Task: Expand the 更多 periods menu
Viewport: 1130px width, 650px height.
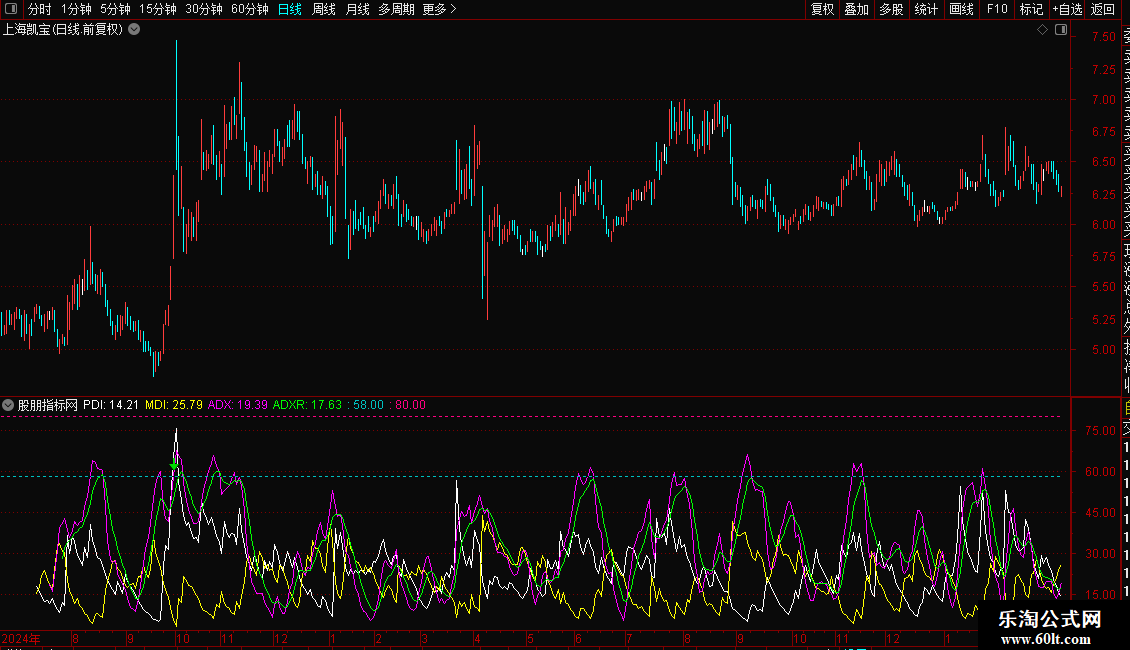Action: pyautogui.click(x=439, y=9)
